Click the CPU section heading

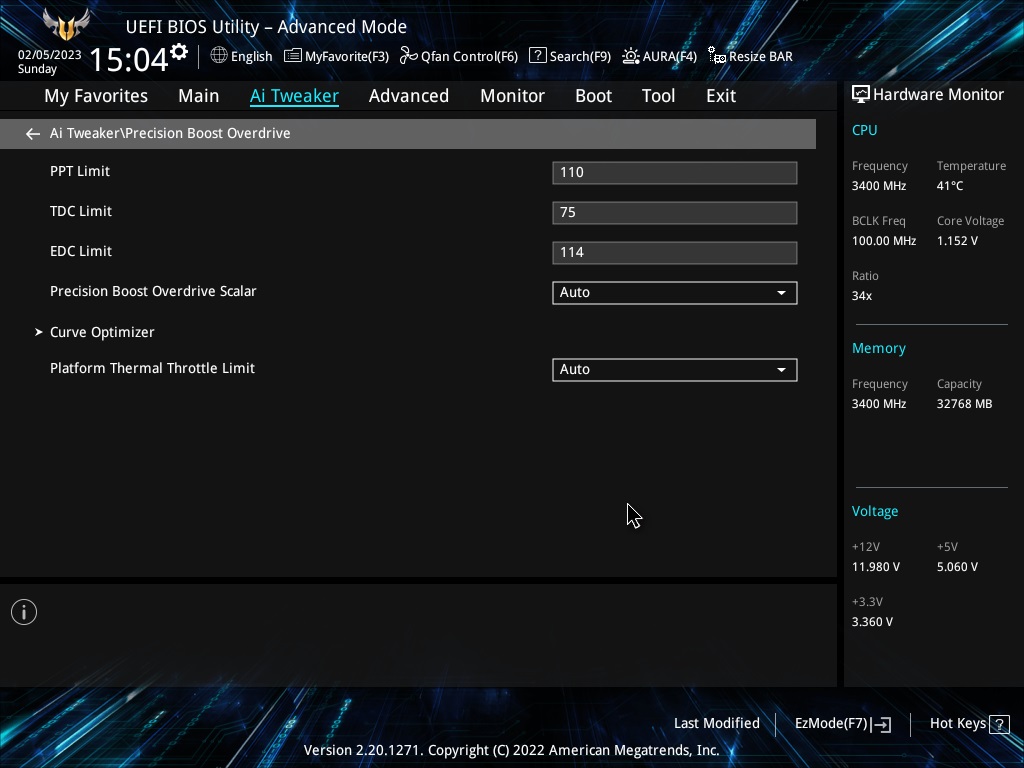864,130
